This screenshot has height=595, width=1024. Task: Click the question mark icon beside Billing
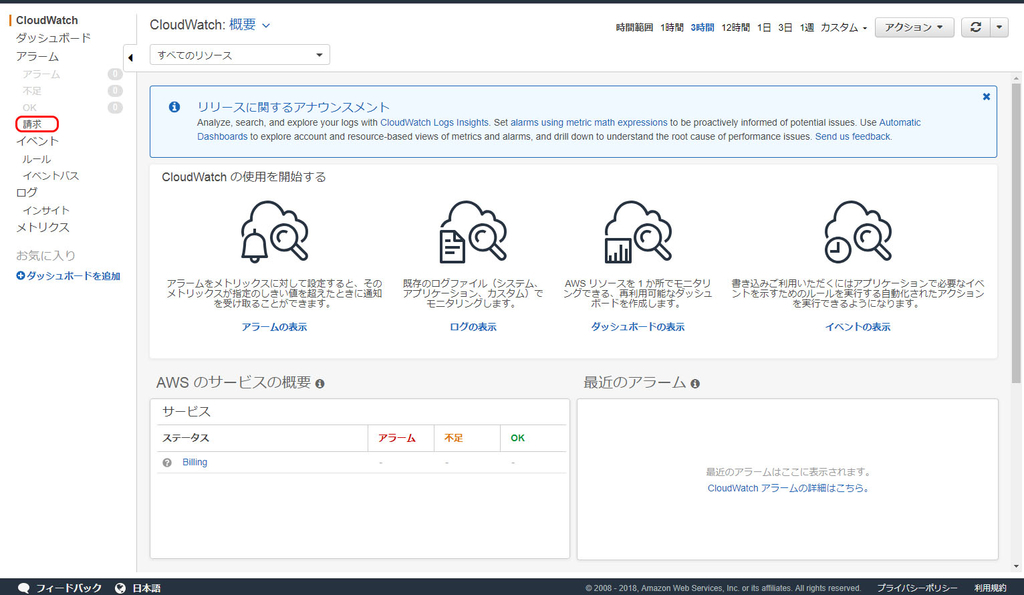click(166, 463)
